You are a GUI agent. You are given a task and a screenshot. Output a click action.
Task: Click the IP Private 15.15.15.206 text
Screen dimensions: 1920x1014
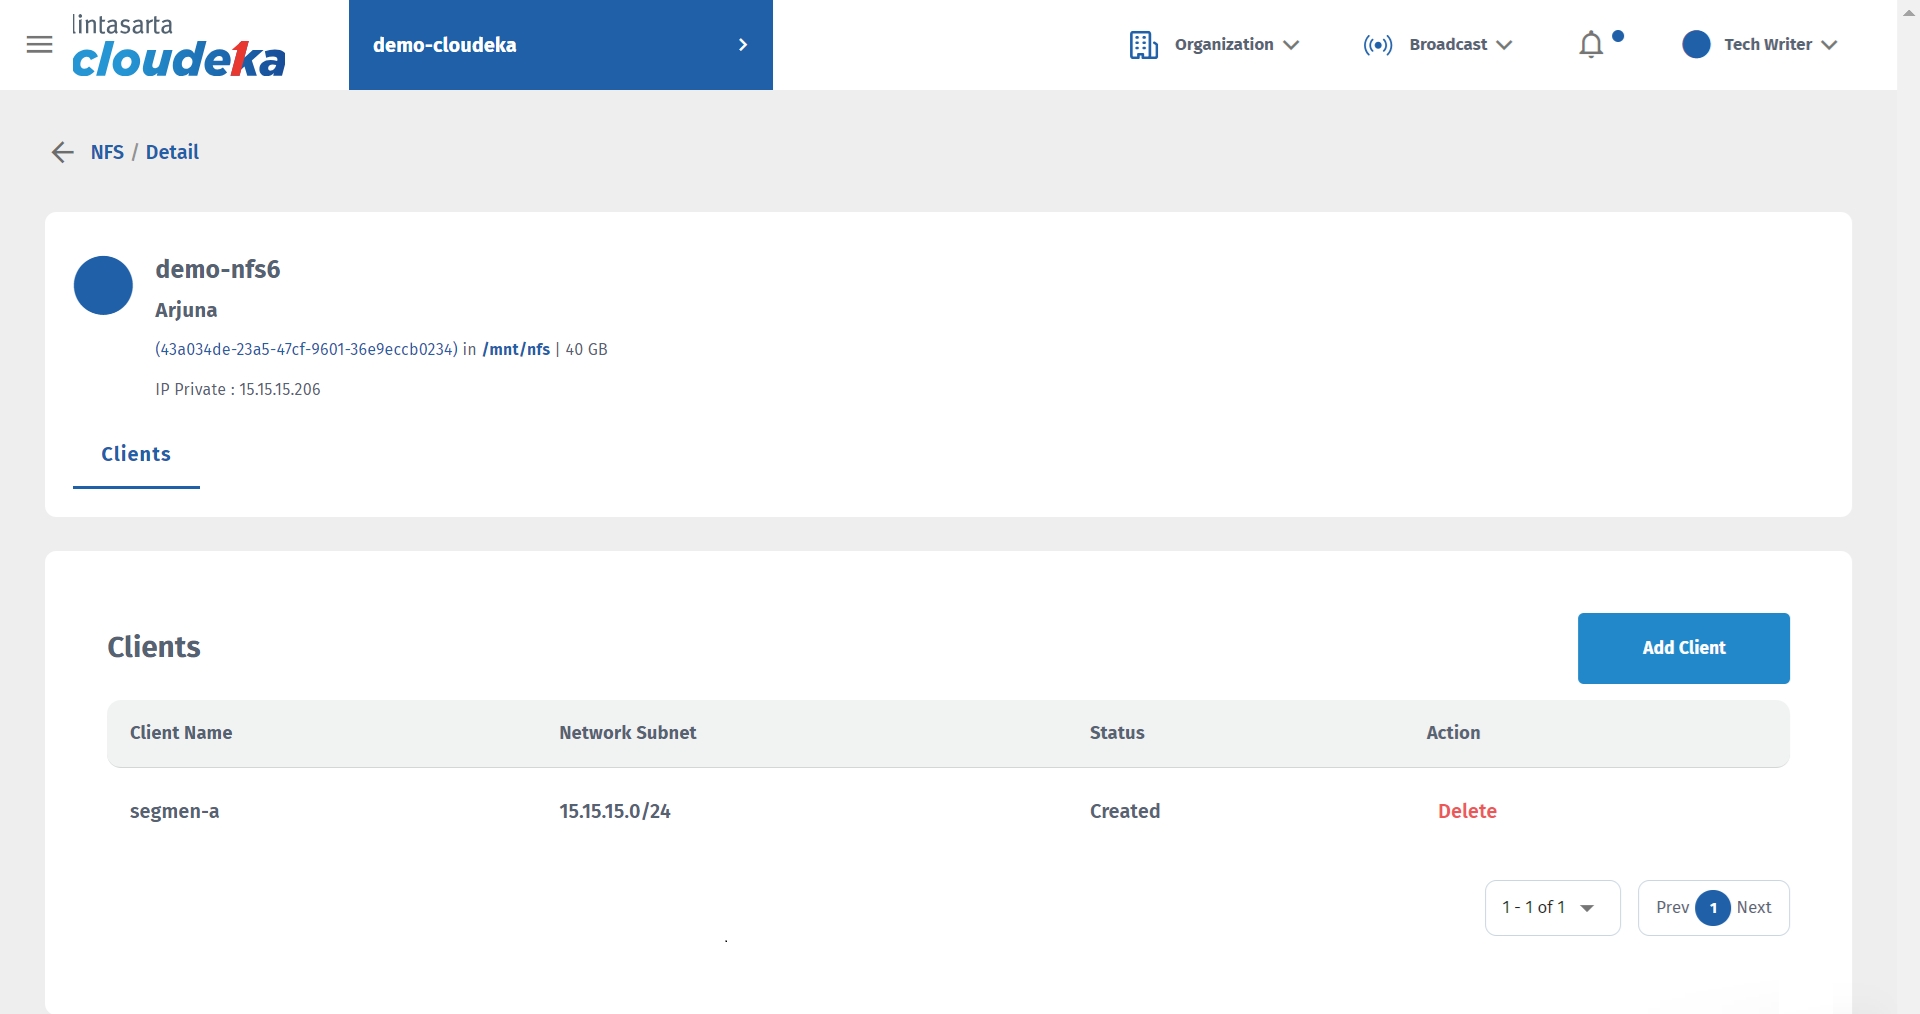pyautogui.click(x=238, y=390)
